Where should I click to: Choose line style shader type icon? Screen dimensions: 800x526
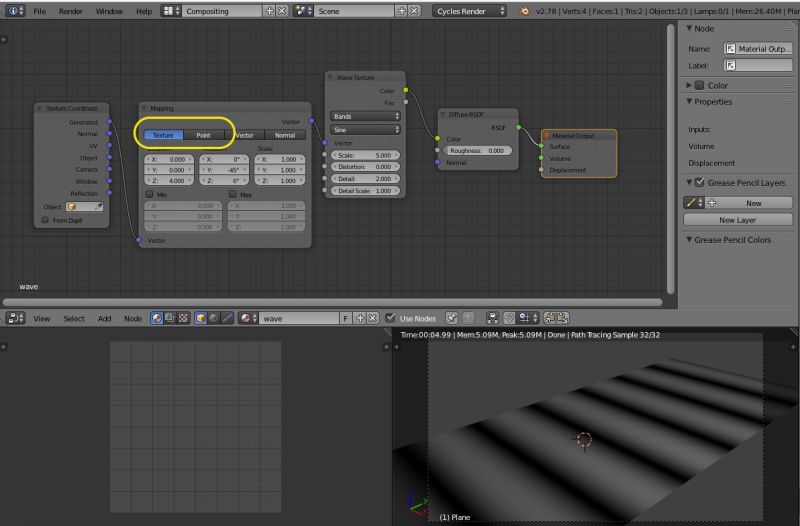(227, 318)
